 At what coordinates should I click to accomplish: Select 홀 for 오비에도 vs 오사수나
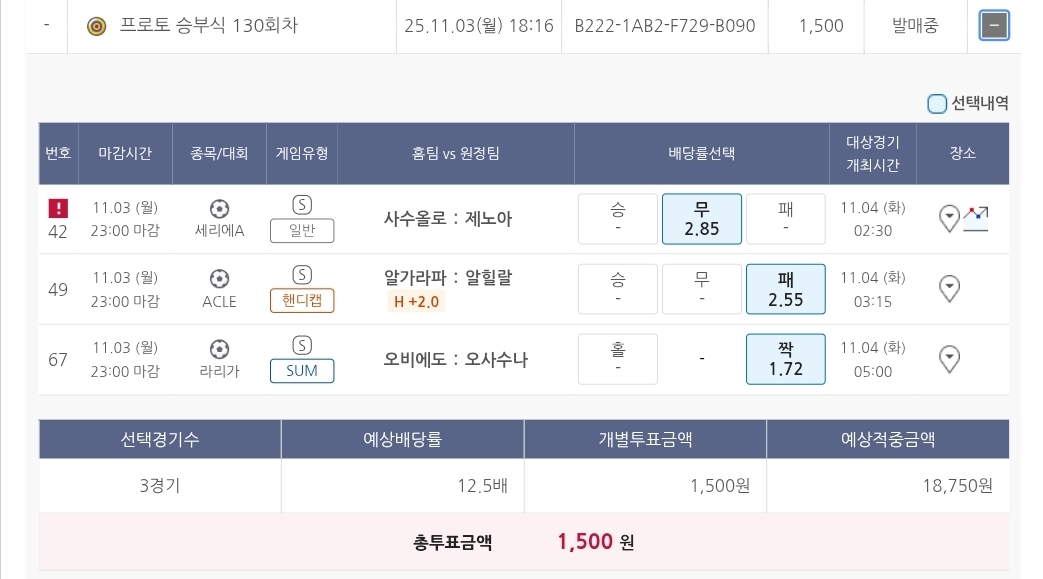618,359
